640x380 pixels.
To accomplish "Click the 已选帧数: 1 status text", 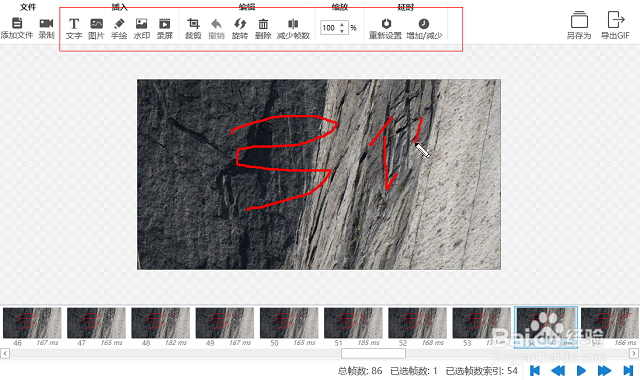I will [414, 371].
